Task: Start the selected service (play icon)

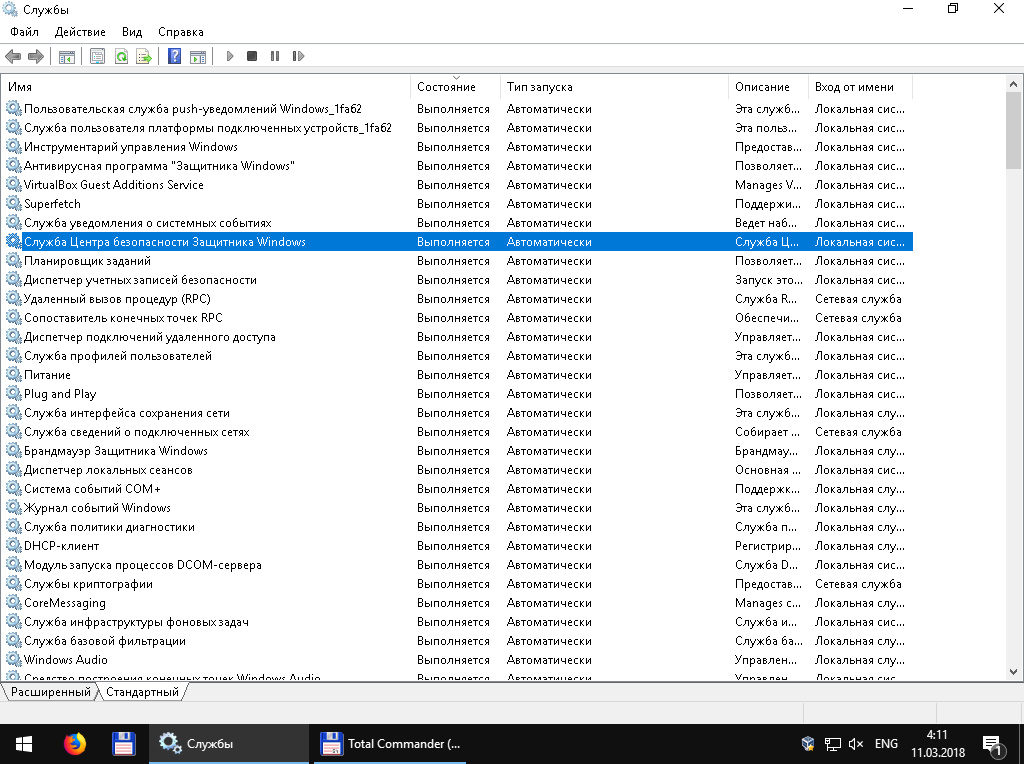Action: [x=230, y=56]
